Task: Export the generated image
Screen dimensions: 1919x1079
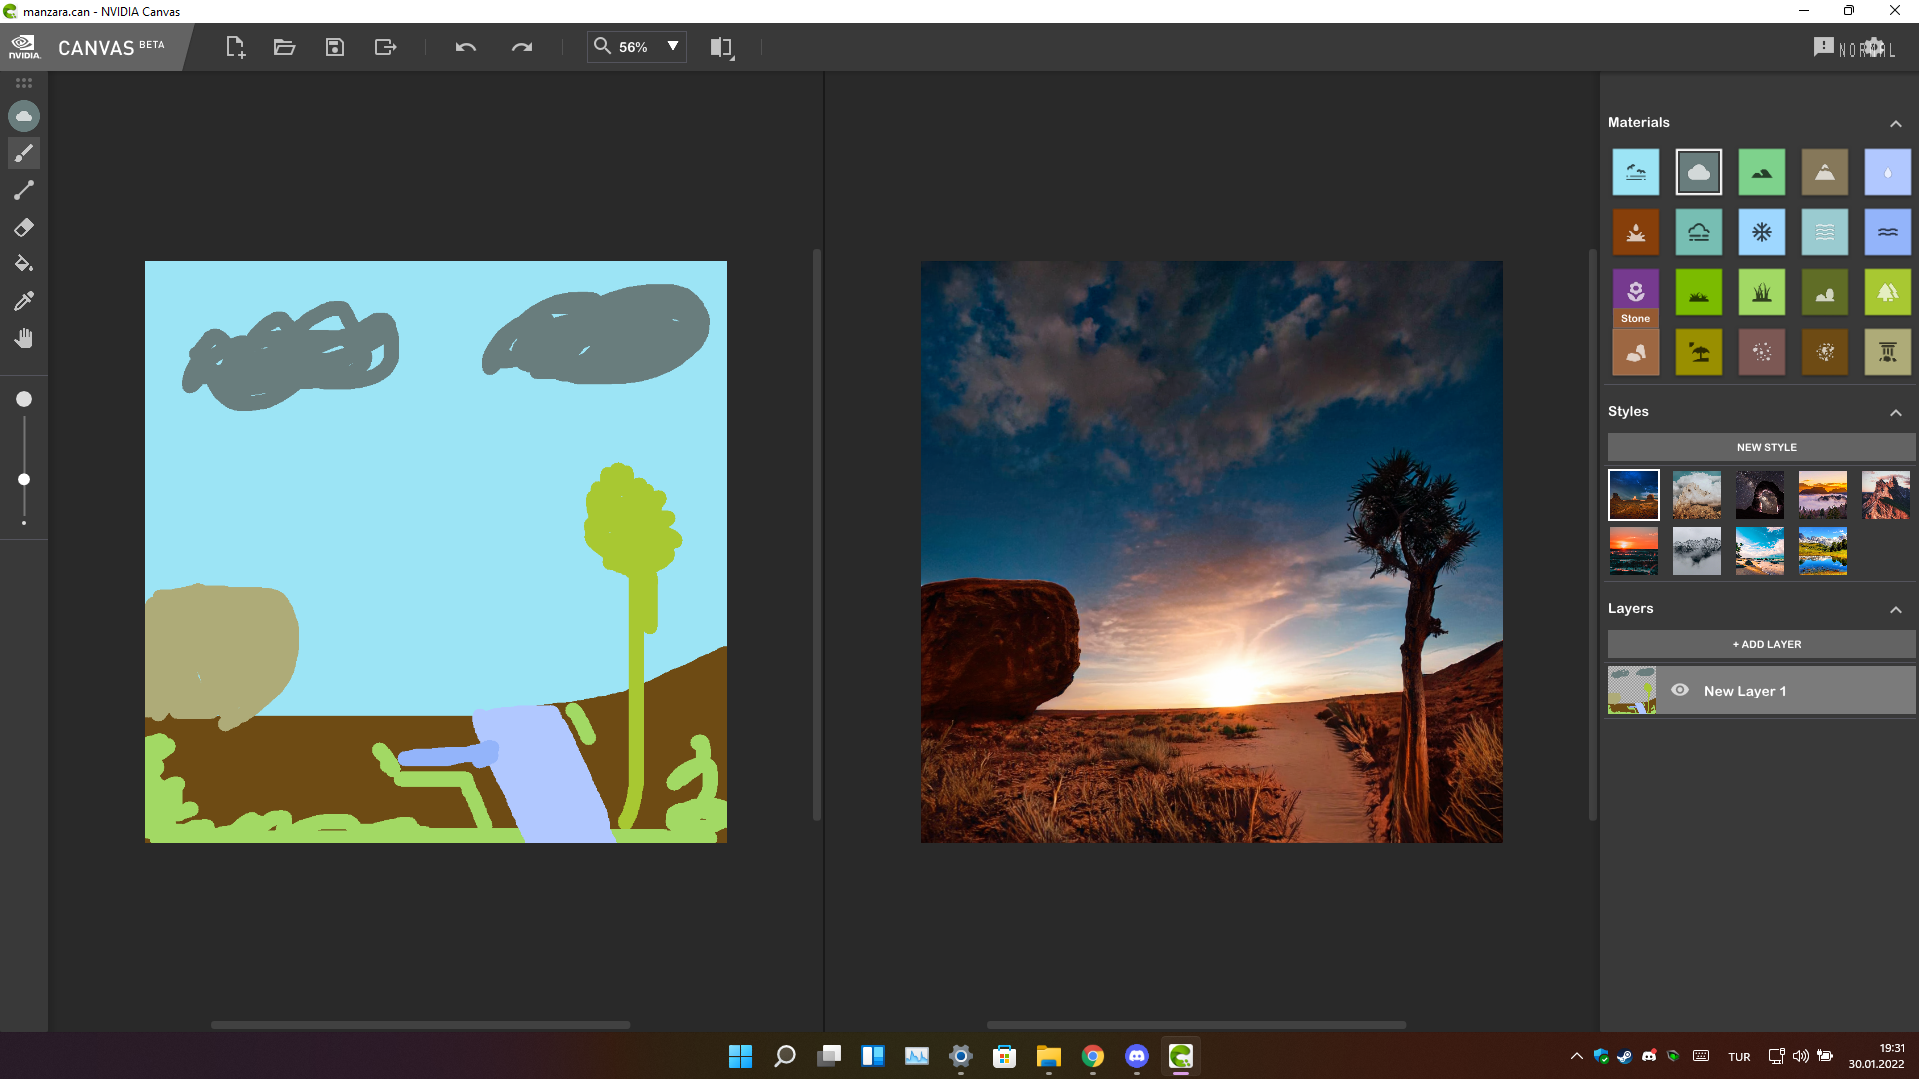Action: [385, 47]
